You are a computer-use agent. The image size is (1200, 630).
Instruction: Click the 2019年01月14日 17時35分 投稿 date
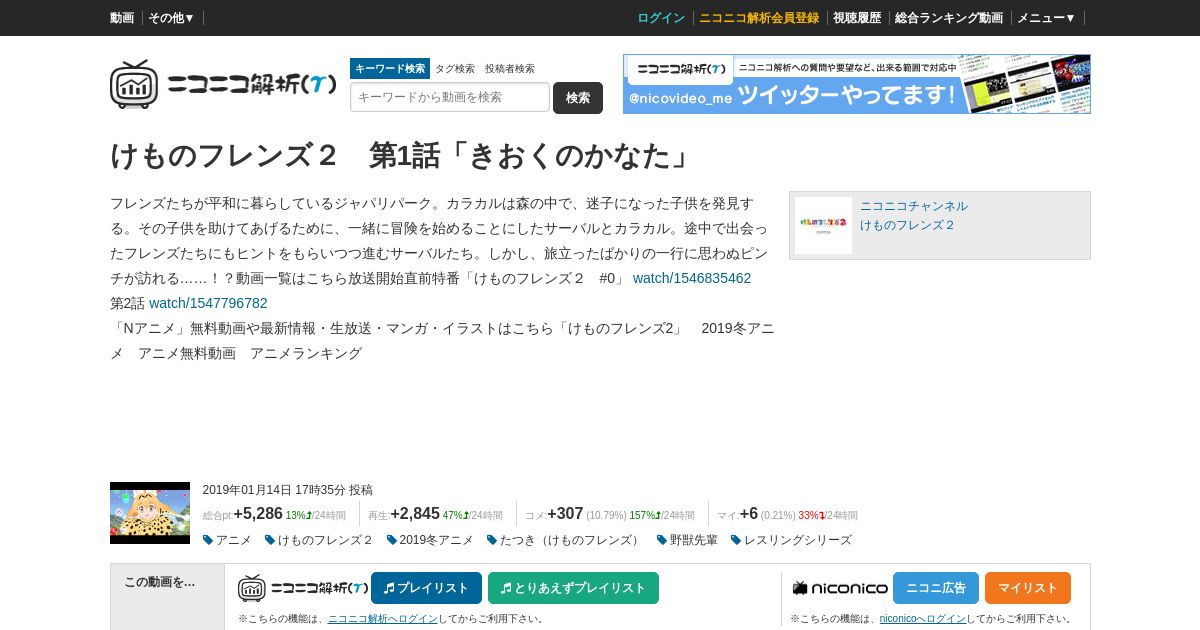pyautogui.click(x=288, y=490)
